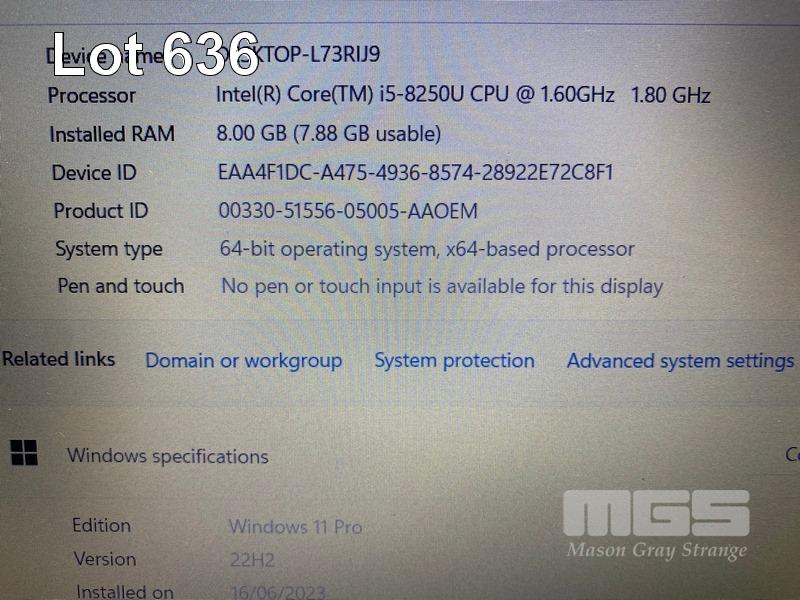This screenshot has width=800, height=600.
Task: Click the Windows logo beside Windows specifications
Action: point(24,453)
